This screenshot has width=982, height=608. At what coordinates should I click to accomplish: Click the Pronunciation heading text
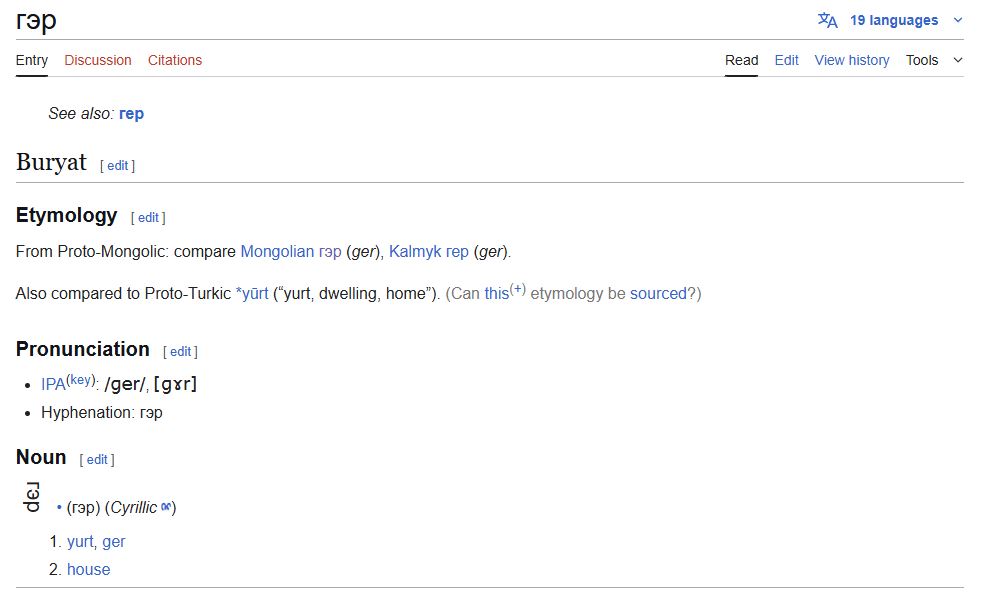(x=83, y=349)
